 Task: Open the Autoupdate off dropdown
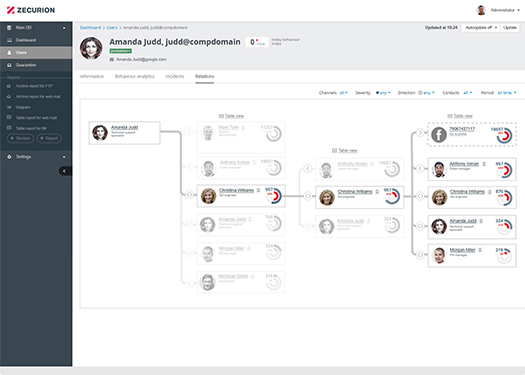click(481, 27)
